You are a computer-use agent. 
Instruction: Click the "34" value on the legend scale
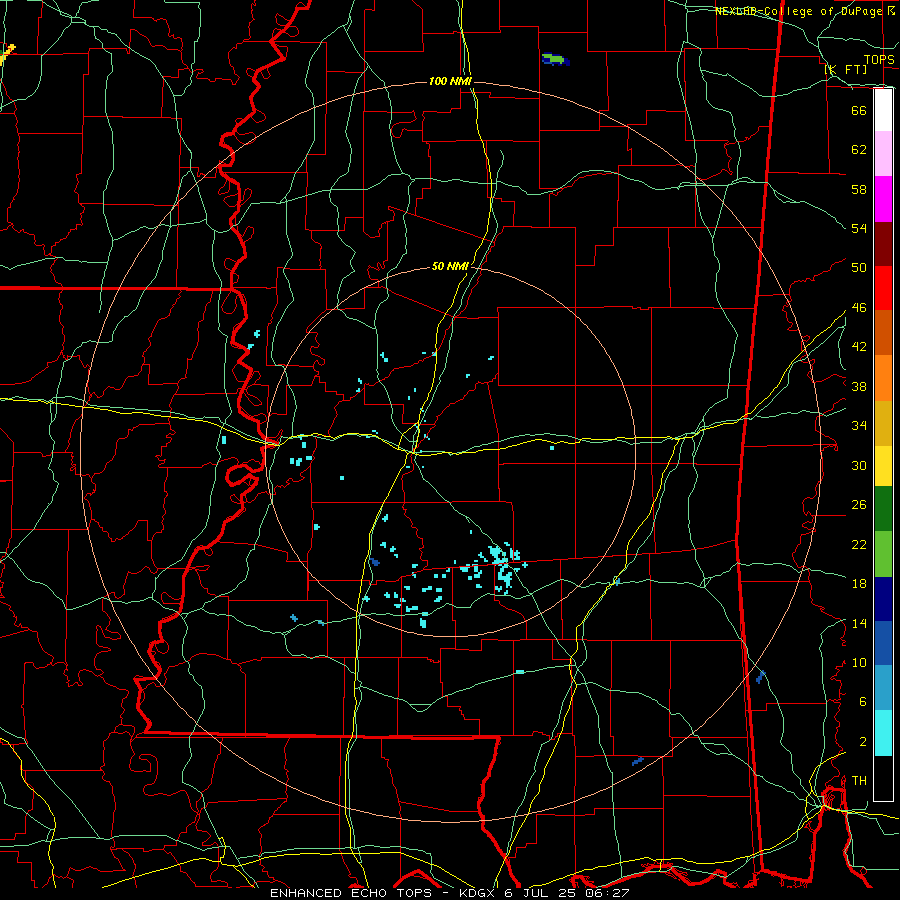pyautogui.click(x=859, y=425)
